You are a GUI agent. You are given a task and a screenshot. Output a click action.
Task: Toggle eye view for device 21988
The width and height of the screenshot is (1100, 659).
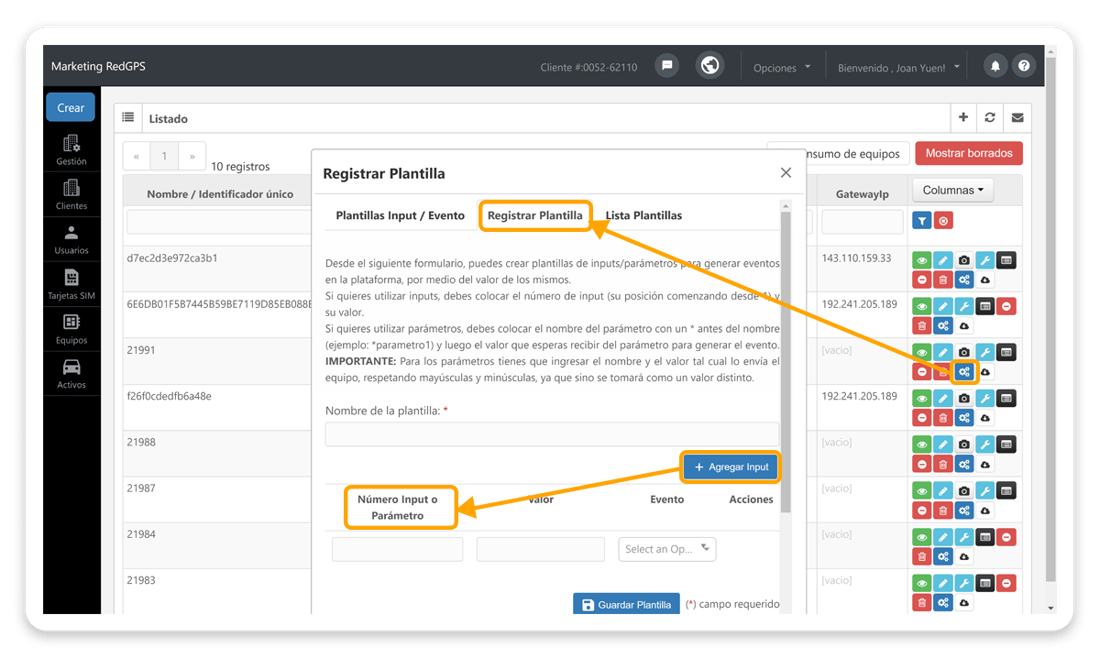pyautogui.click(x=922, y=444)
